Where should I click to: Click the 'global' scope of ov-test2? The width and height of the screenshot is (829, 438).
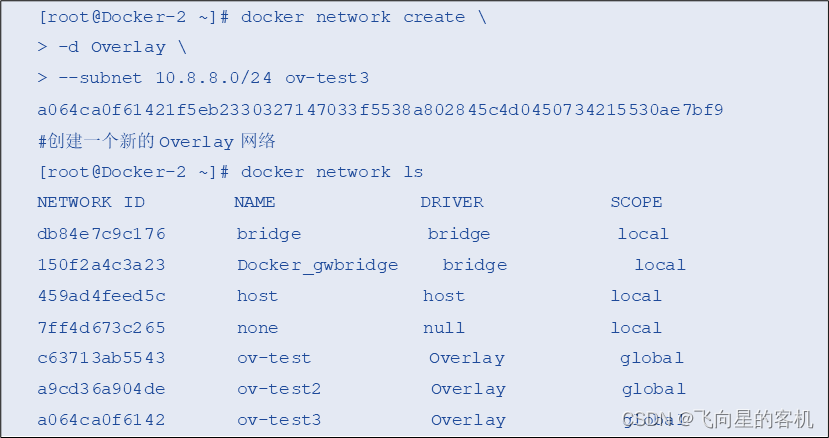click(654, 389)
